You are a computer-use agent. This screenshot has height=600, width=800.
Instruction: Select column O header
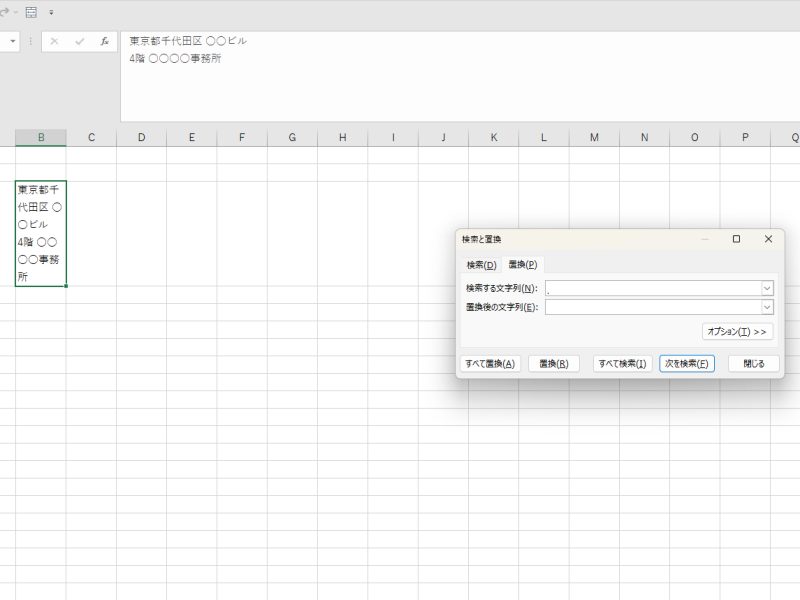[x=695, y=137]
